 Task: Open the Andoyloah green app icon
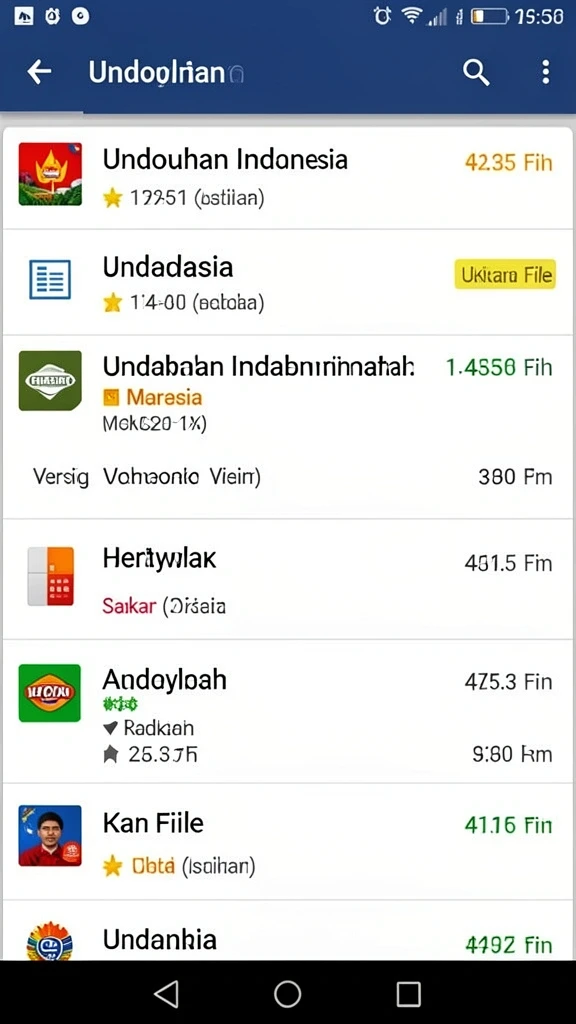pyautogui.click(x=50, y=693)
